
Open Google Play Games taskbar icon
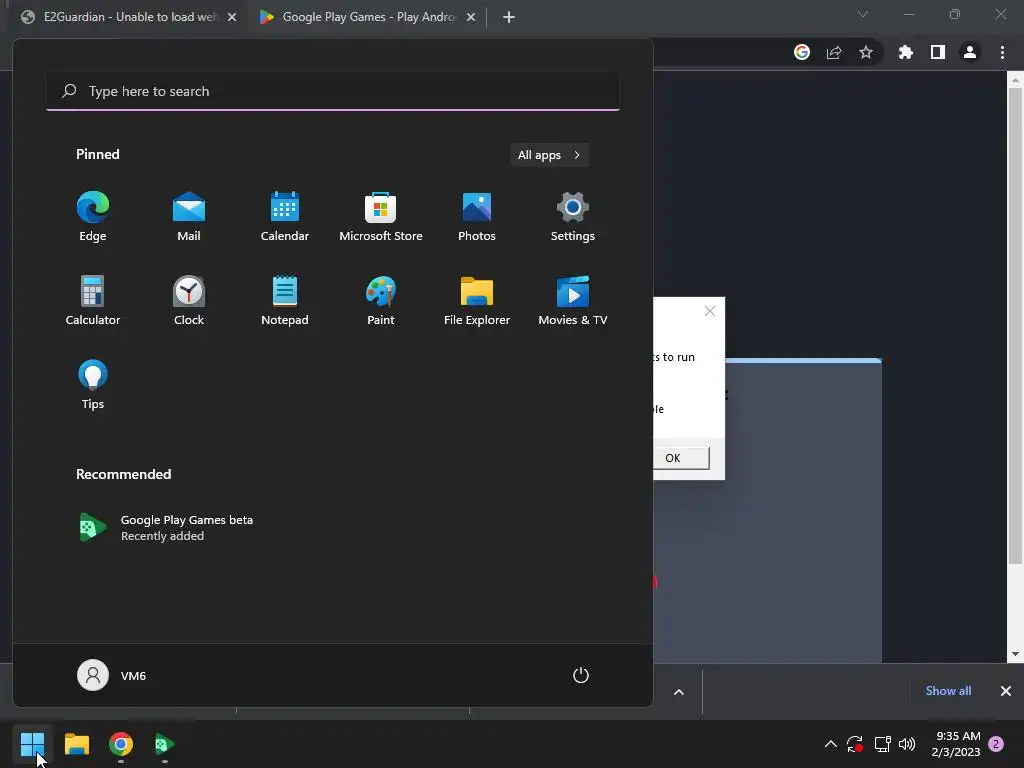[165, 744]
